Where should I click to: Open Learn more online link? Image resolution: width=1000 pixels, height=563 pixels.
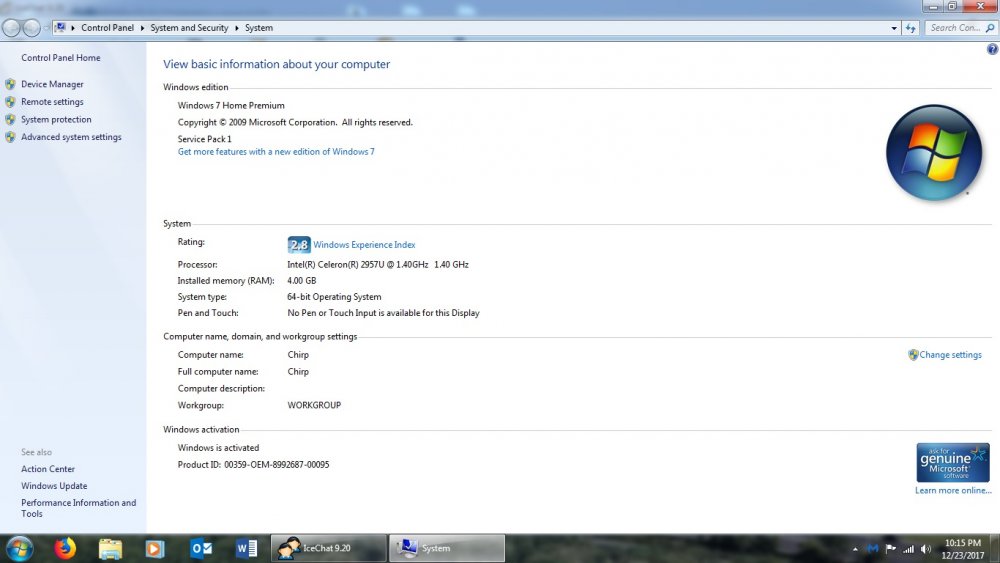click(x=953, y=490)
